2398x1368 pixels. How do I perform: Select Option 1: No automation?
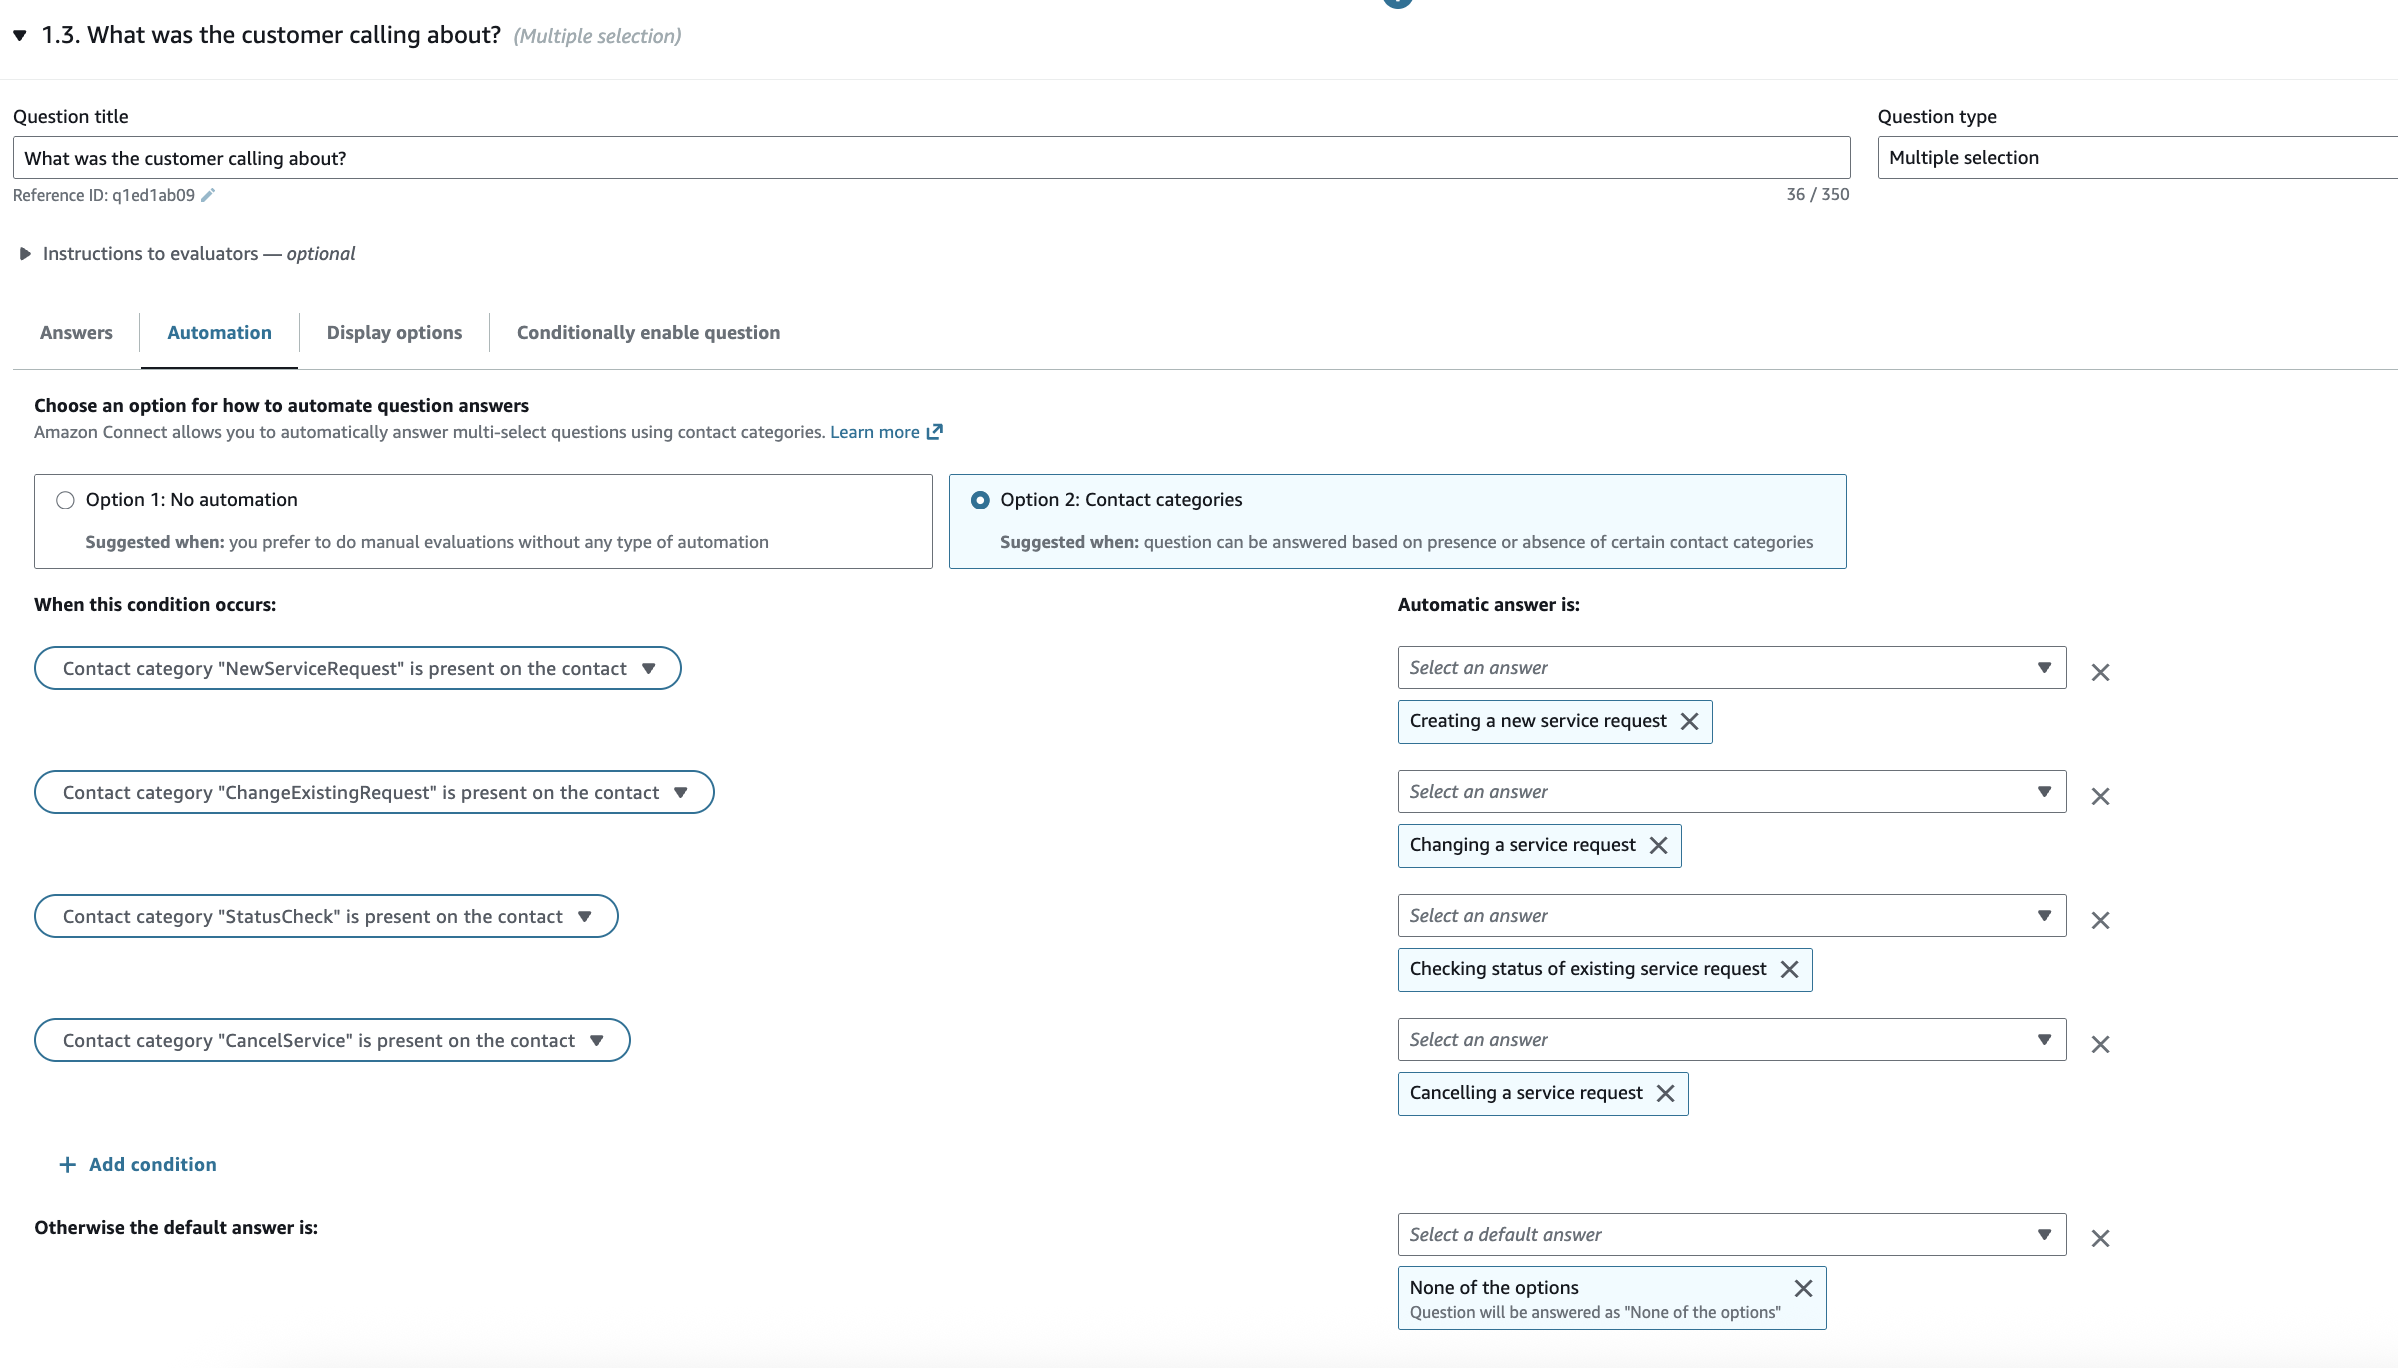[65, 500]
